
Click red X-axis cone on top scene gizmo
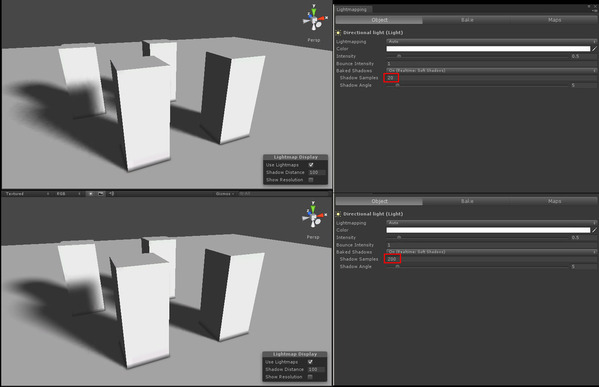click(322, 18)
